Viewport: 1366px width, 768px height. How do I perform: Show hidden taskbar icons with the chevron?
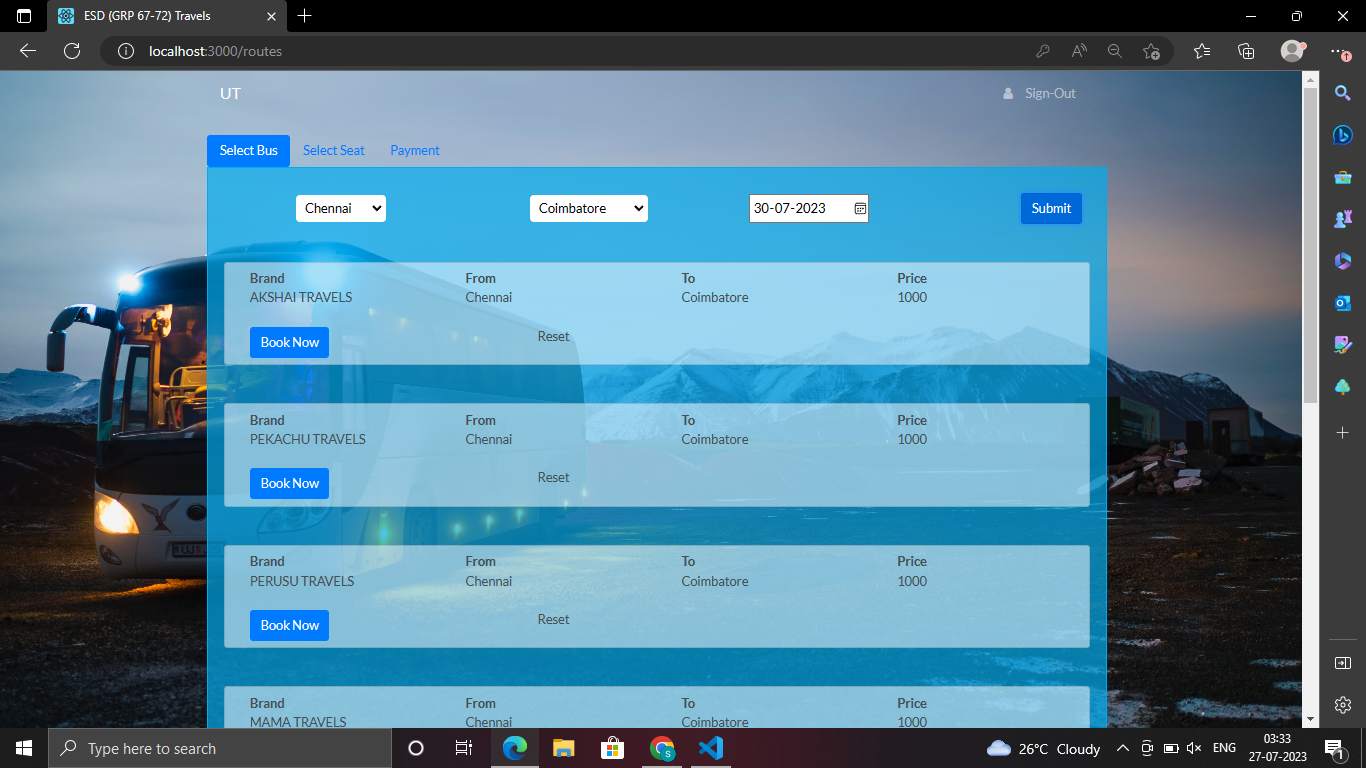1122,748
